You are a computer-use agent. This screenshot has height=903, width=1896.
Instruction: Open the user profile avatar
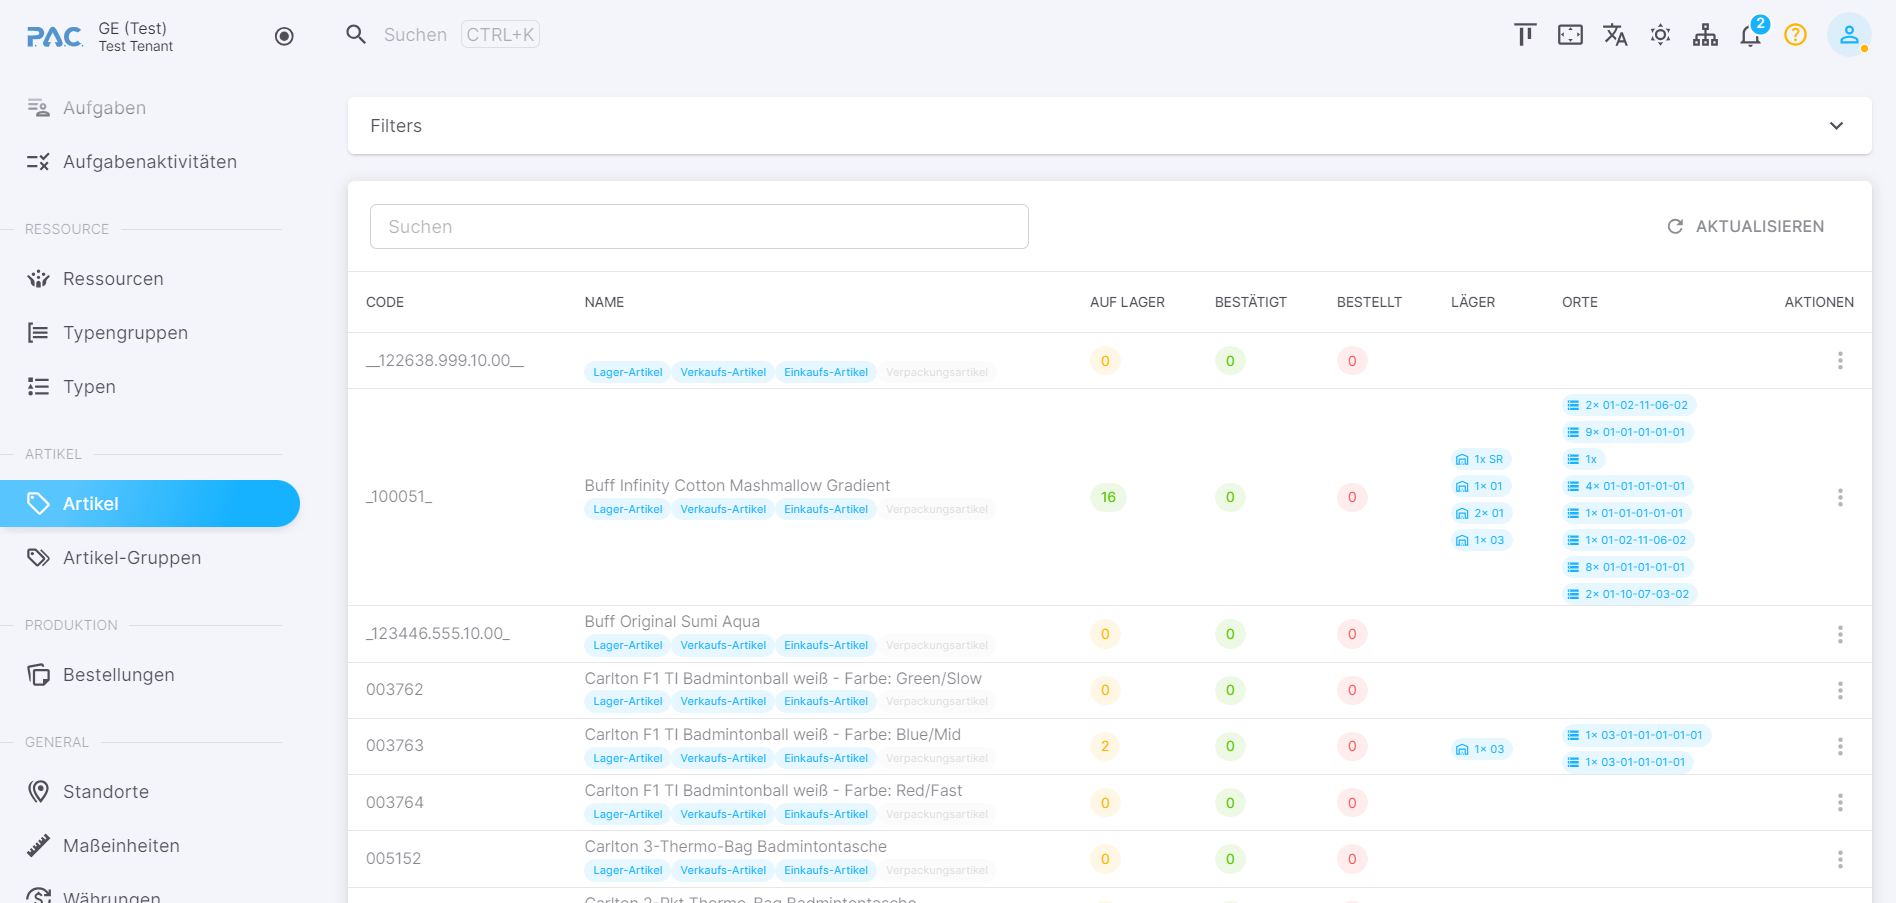click(1849, 35)
